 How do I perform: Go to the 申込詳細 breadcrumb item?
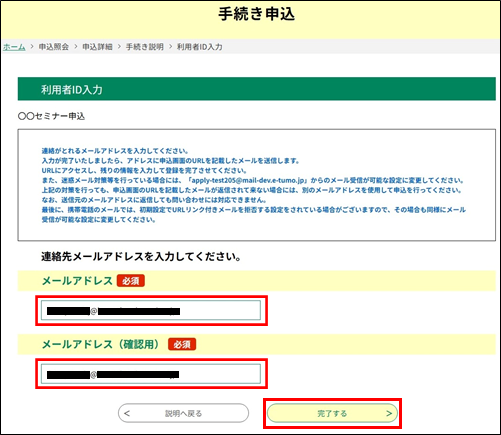[97, 47]
